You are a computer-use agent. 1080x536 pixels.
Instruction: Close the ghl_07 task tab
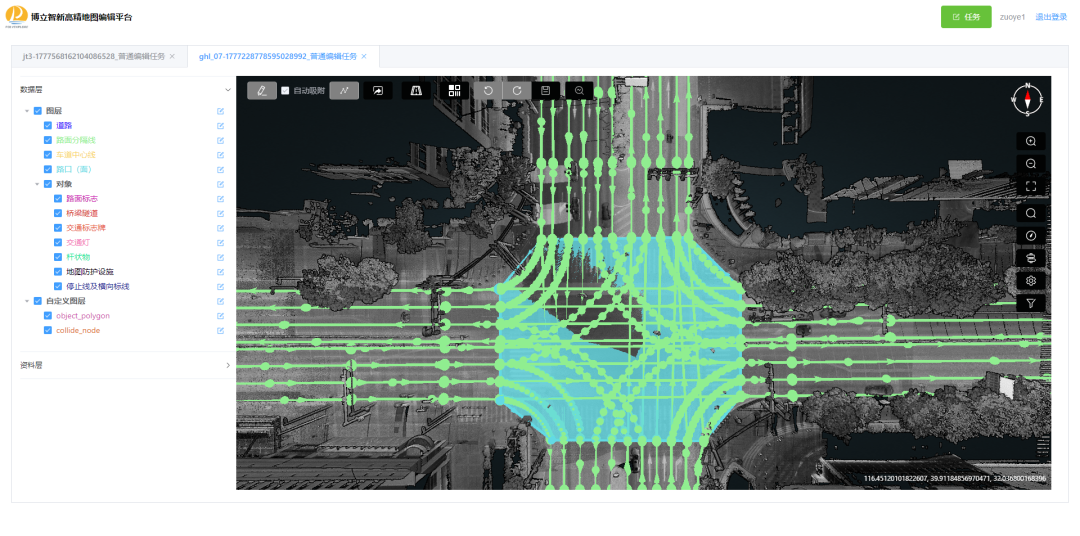(x=364, y=57)
